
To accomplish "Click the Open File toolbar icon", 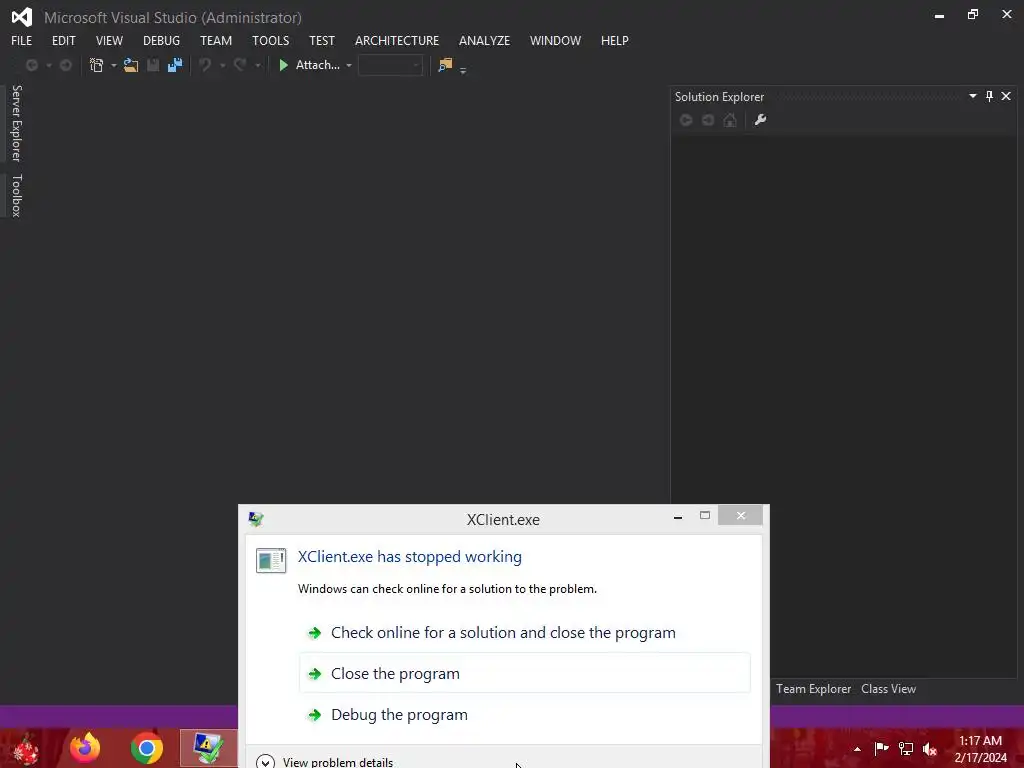I will (x=131, y=65).
